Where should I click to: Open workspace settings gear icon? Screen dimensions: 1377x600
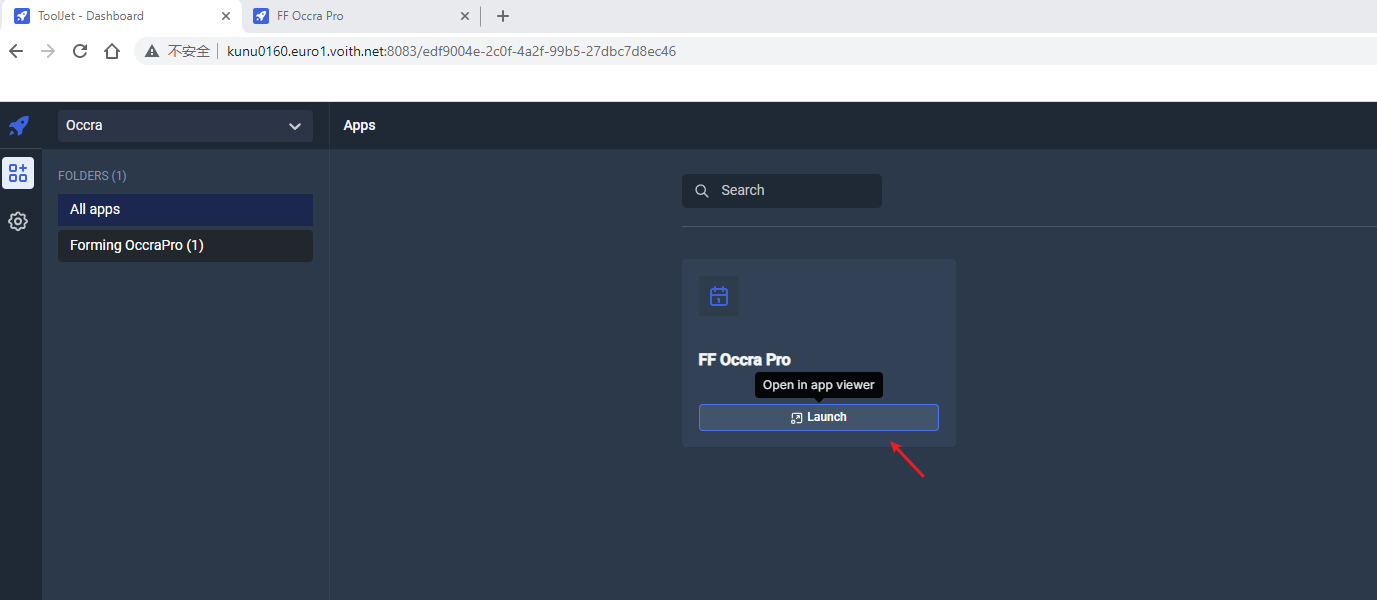click(x=18, y=221)
